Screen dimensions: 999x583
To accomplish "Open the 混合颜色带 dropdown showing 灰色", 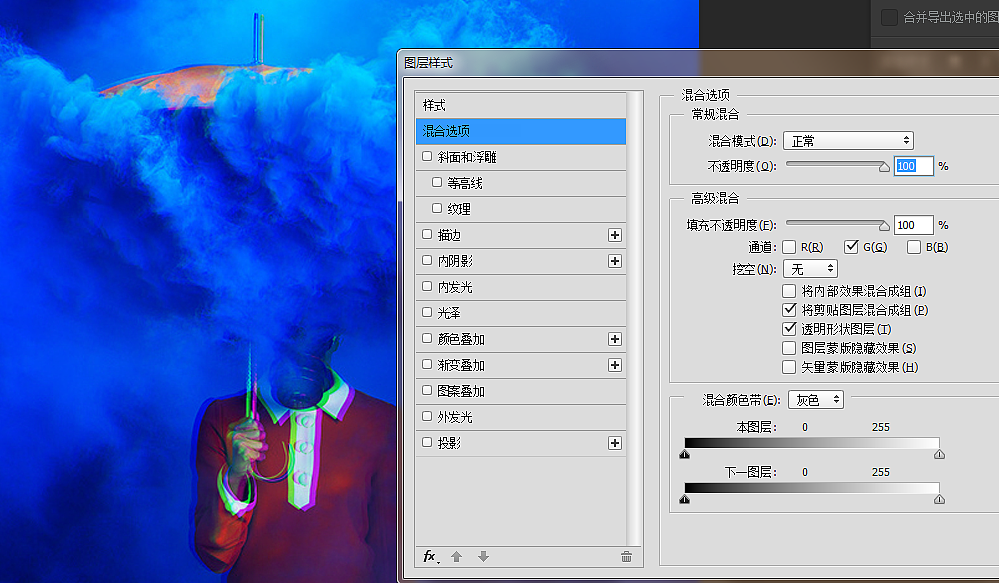I will pos(815,399).
